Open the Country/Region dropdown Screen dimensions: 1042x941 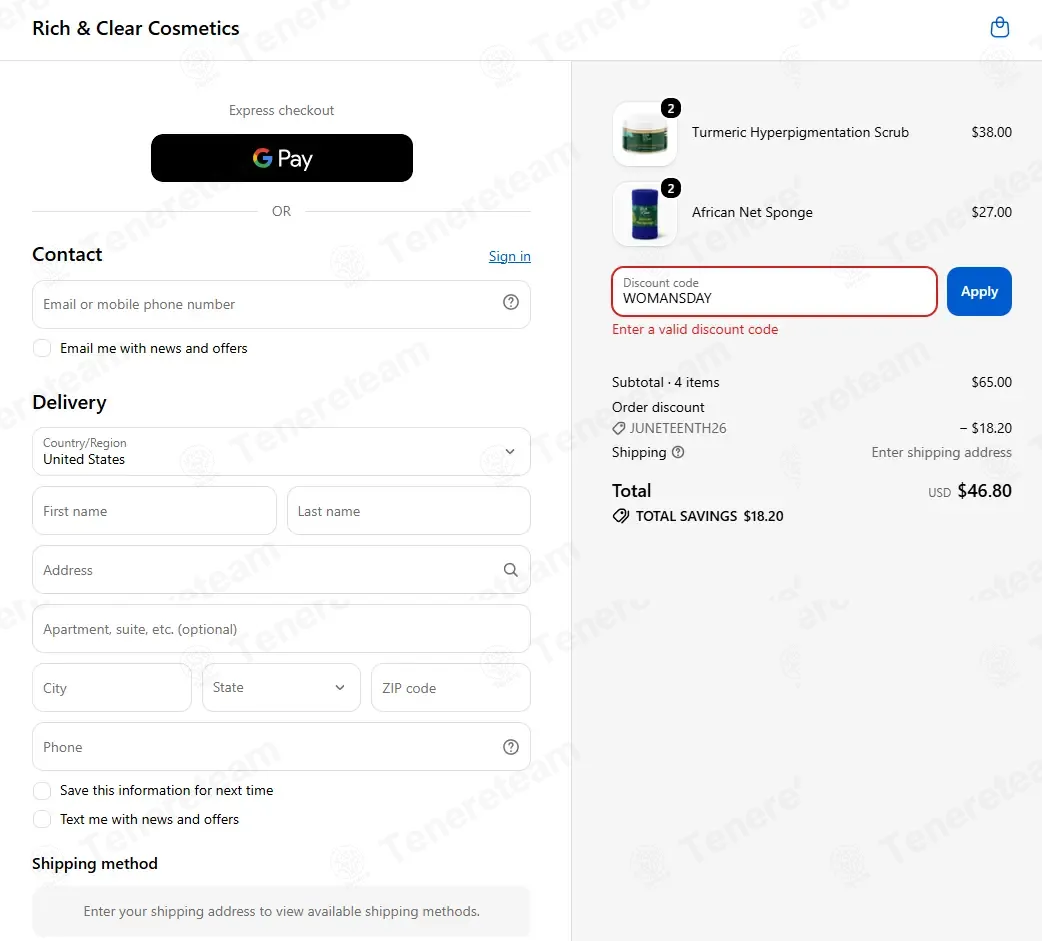(x=281, y=451)
